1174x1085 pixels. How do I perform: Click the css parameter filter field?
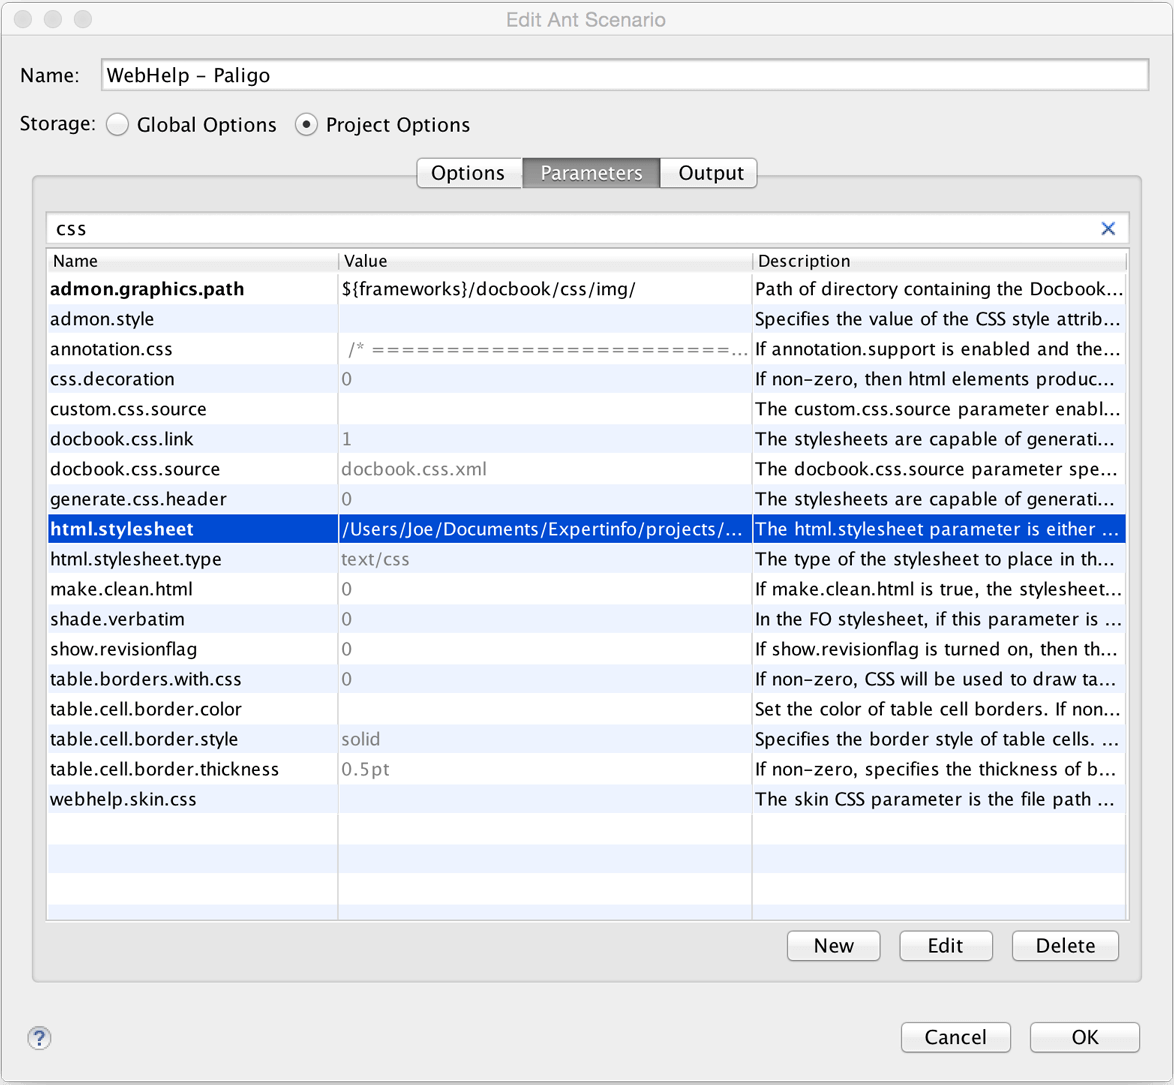coord(570,228)
